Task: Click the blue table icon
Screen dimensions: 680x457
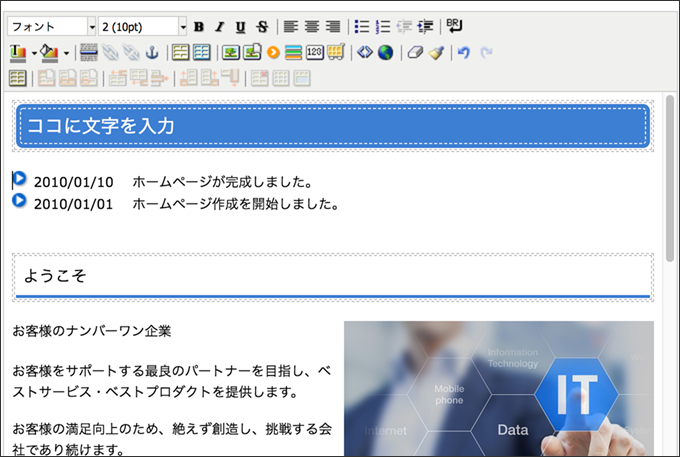Action: (202, 52)
